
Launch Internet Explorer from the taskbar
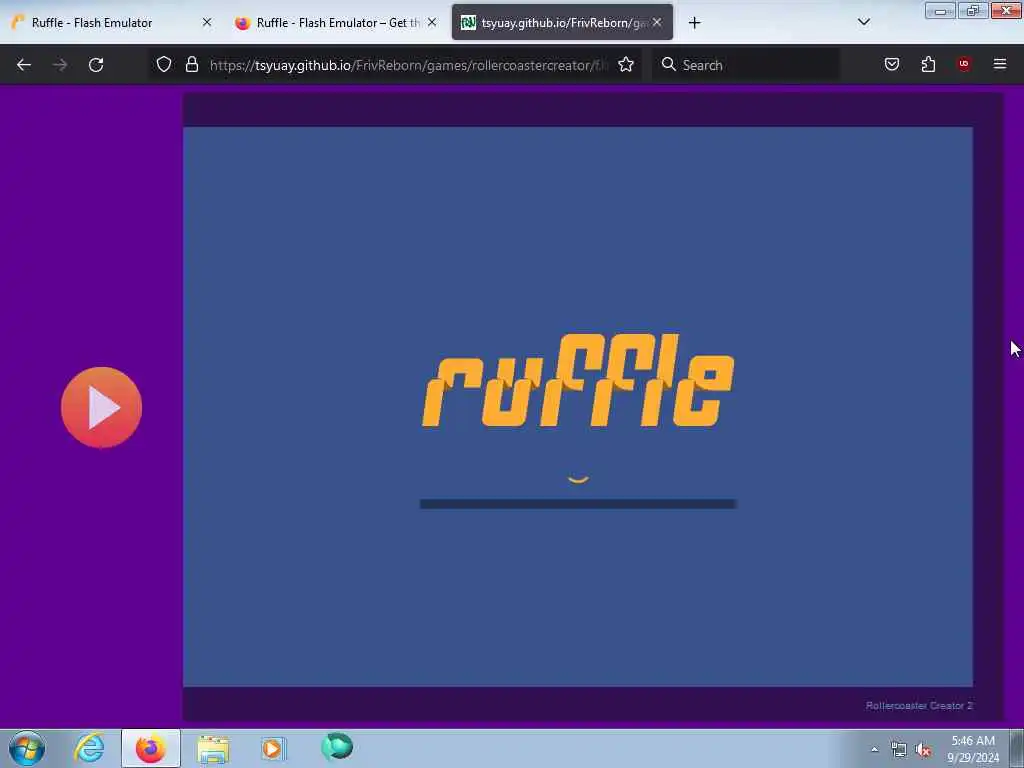pos(89,748)
